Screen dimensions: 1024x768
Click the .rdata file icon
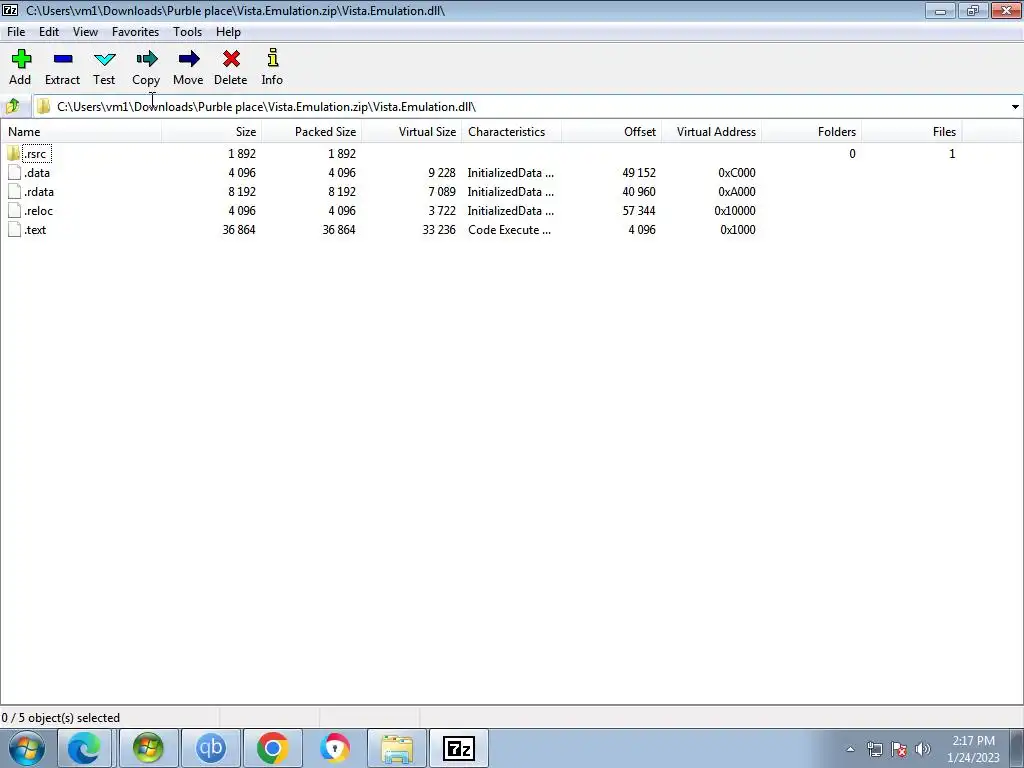pos(14,191)
